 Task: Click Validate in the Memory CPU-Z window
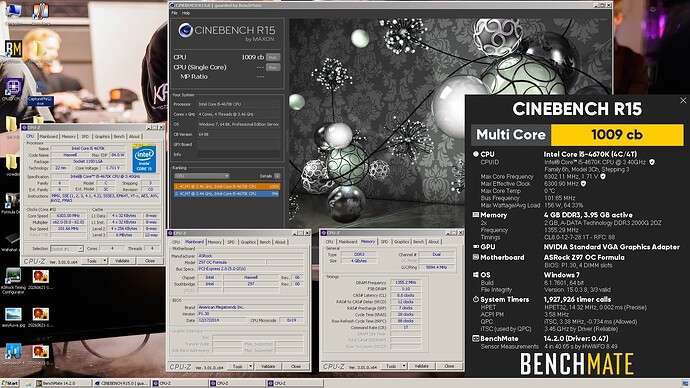pos(421,366)
